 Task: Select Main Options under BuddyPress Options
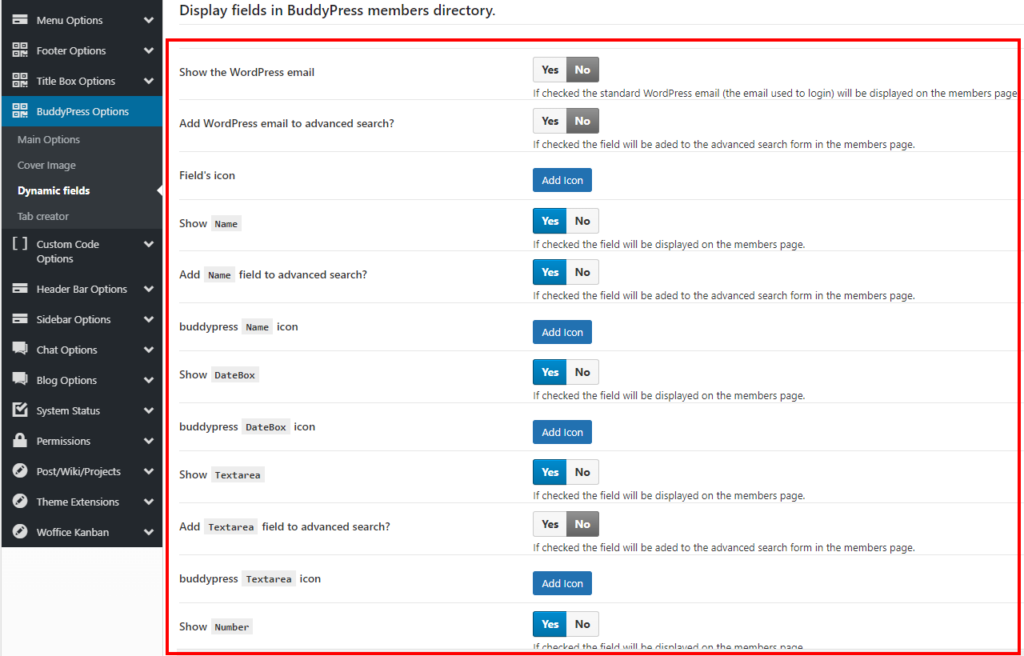[48, 140]
